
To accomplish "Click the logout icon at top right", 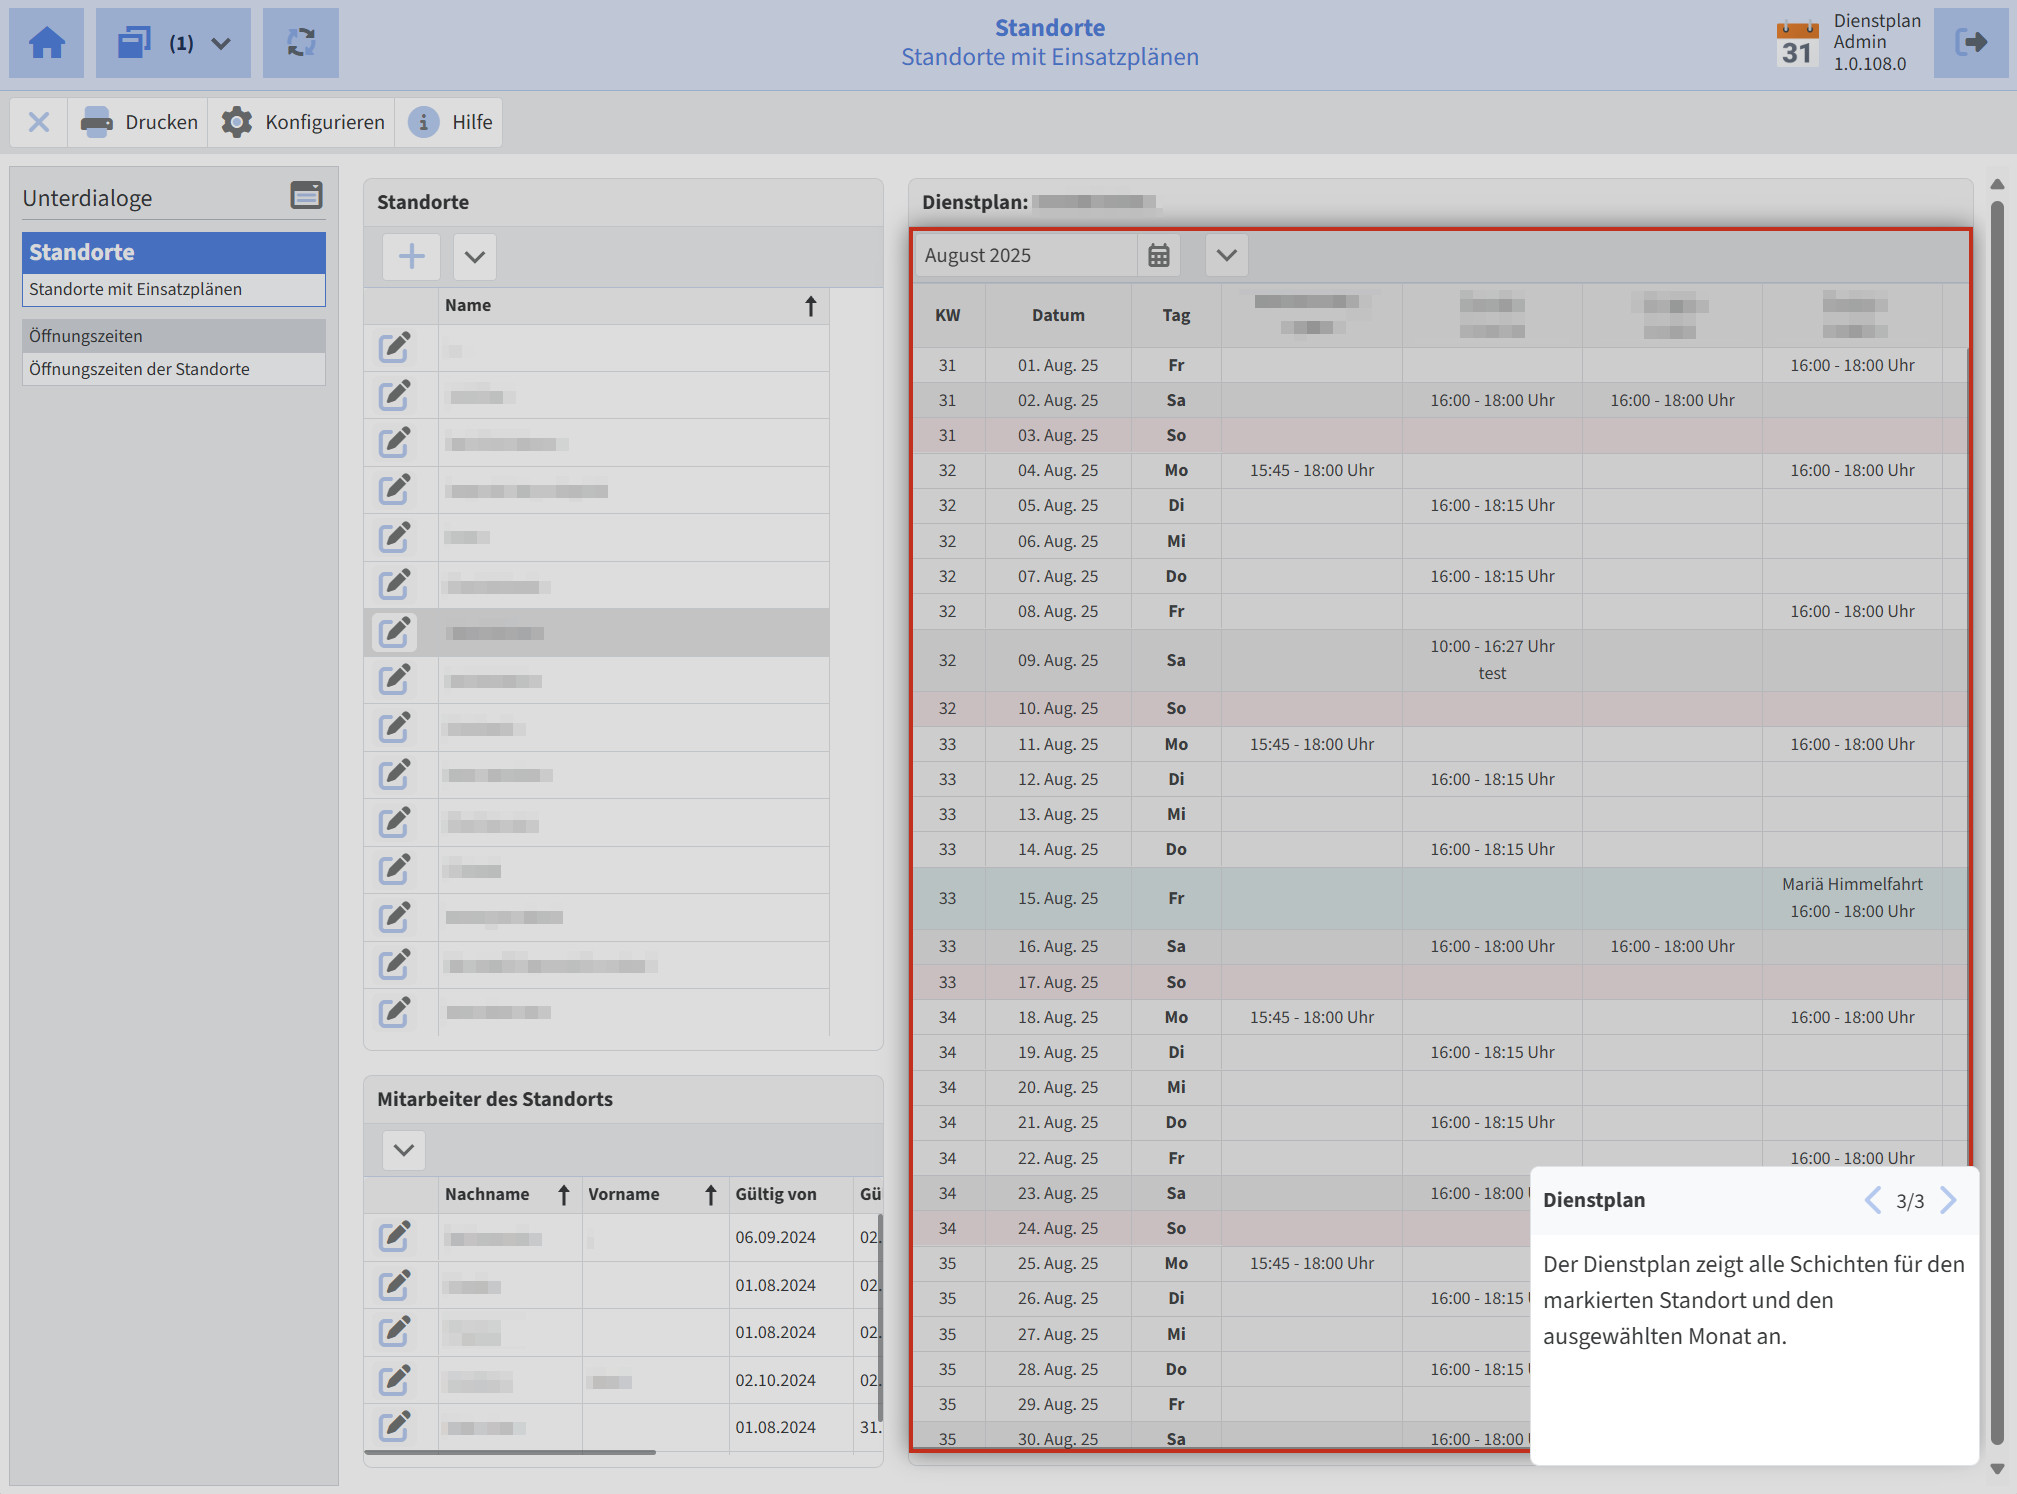I will click(x=1970, y=43).
